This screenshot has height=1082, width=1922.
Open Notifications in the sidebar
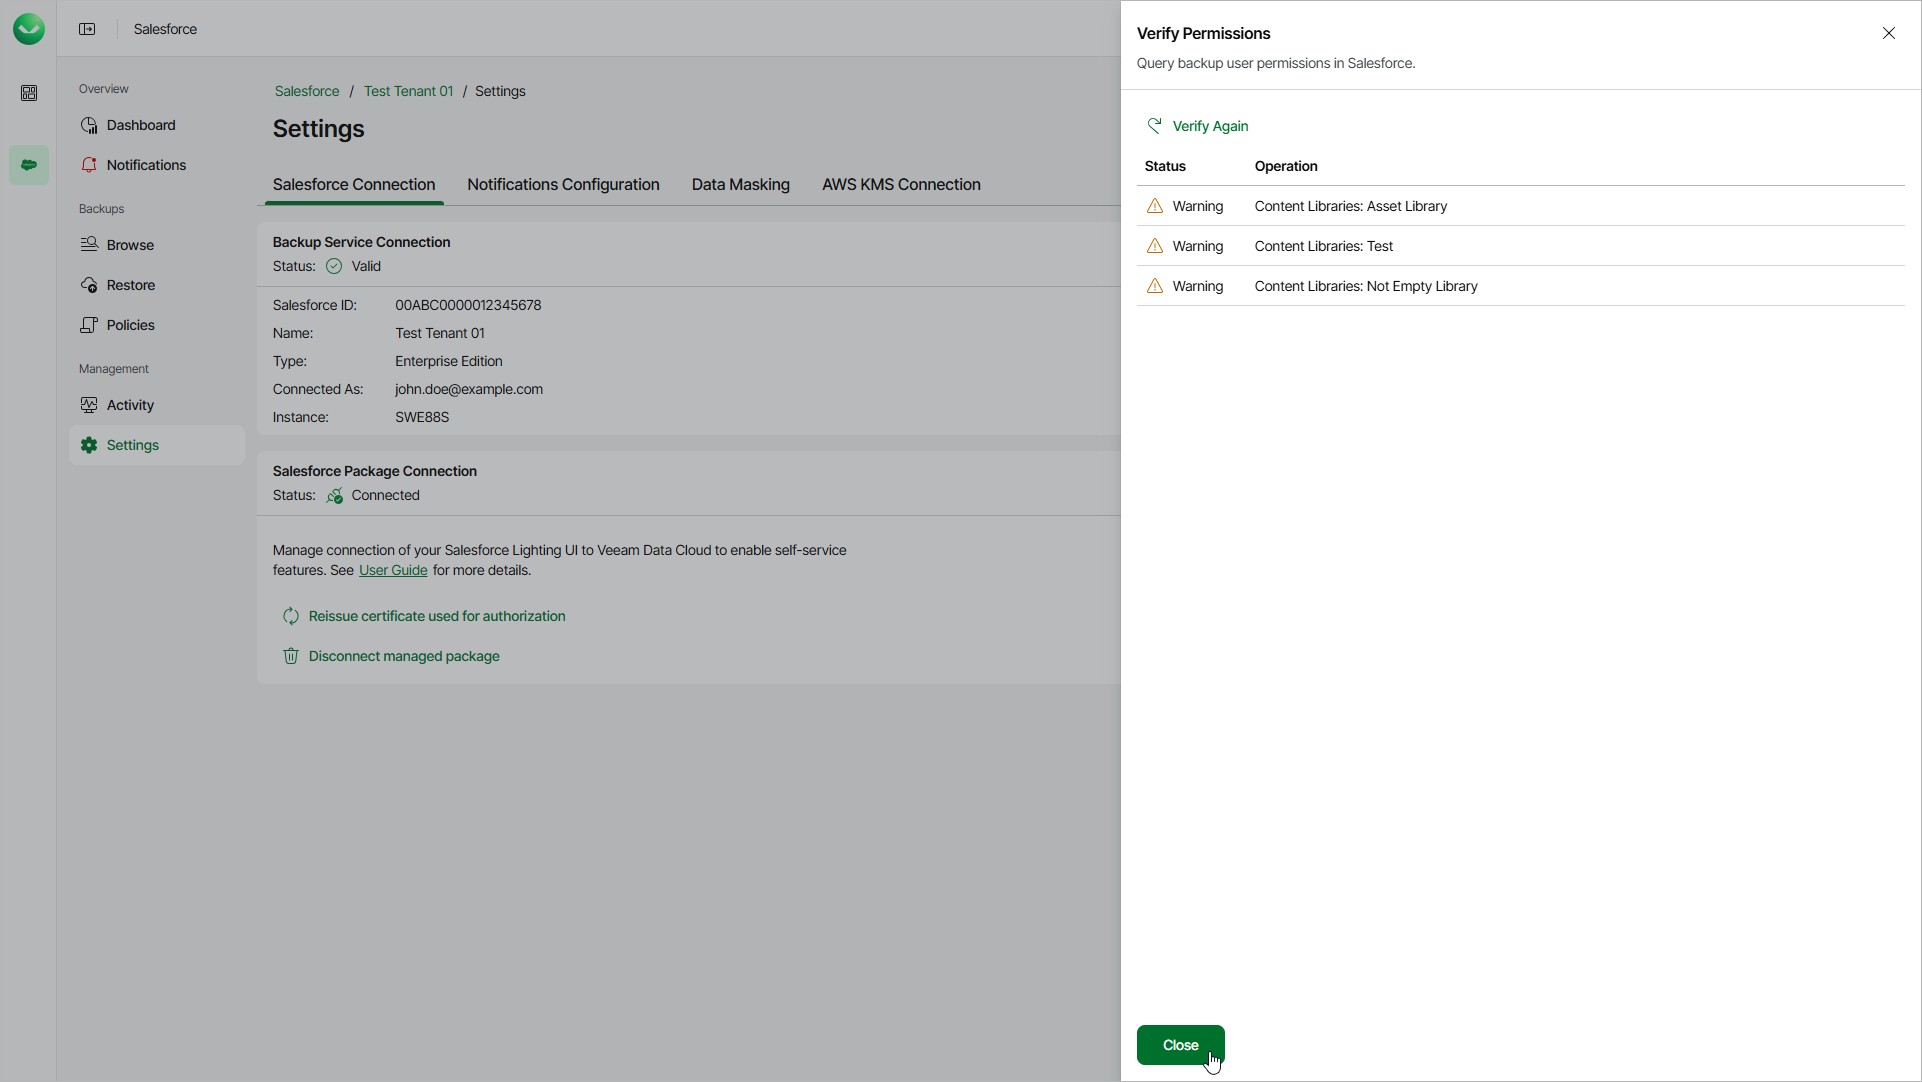(146, 165)
